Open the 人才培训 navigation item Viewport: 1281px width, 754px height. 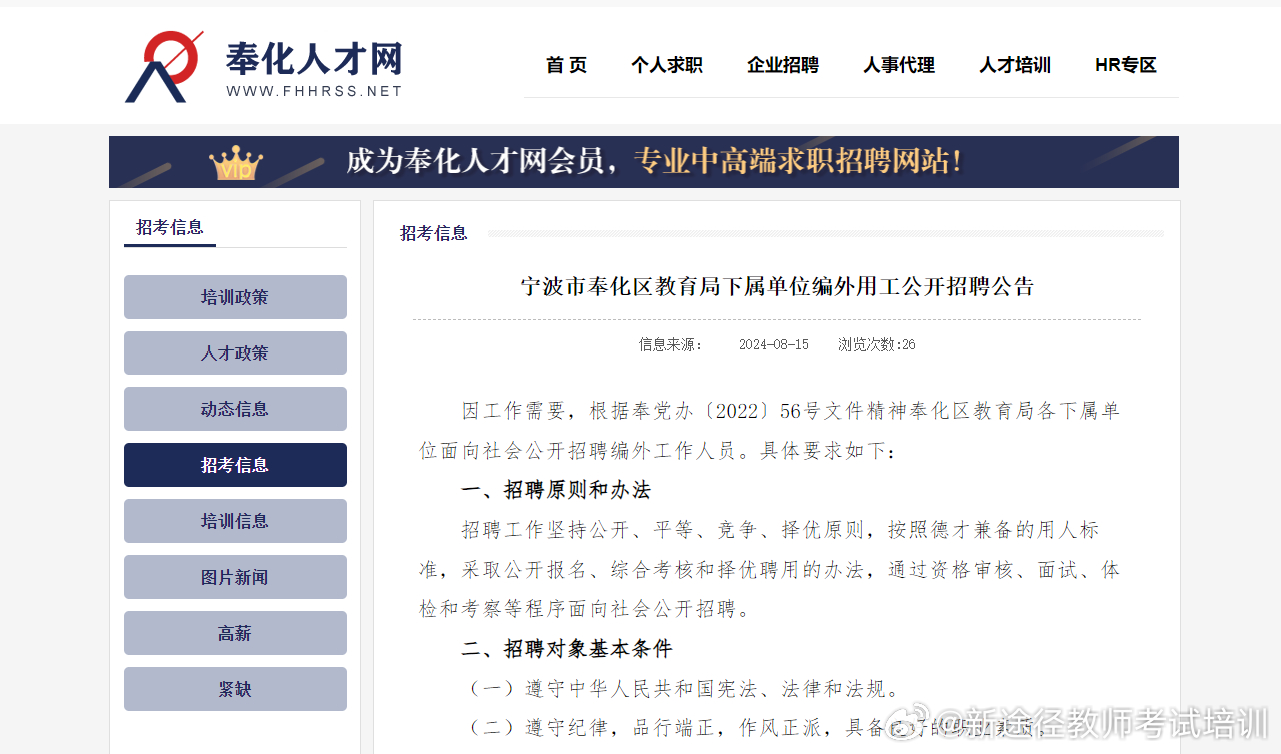coord(1014,65)
